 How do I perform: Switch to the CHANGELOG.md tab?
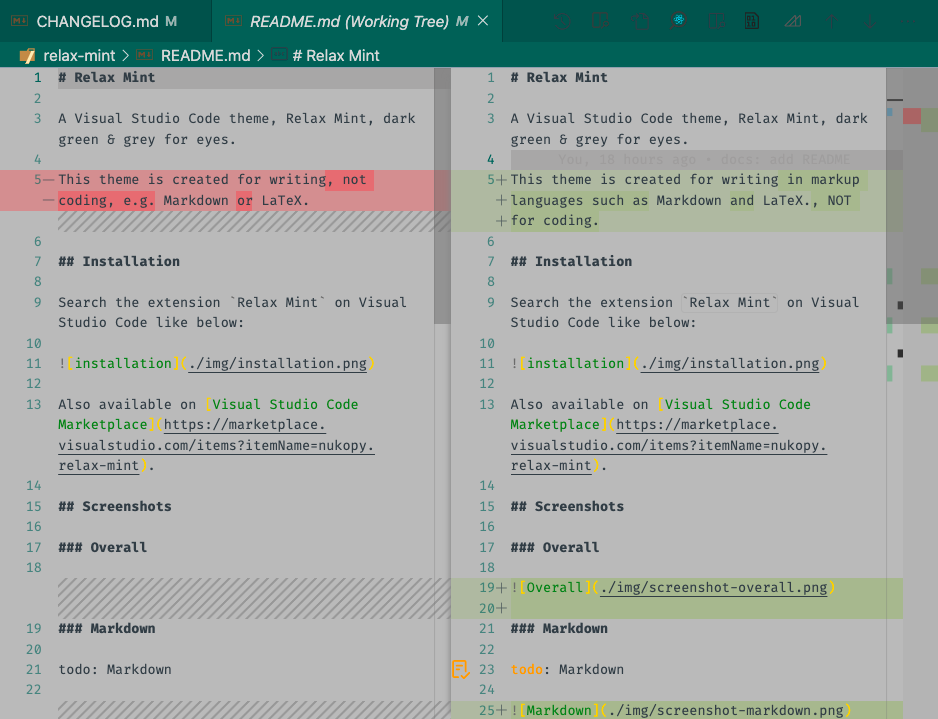click(105, 22)
